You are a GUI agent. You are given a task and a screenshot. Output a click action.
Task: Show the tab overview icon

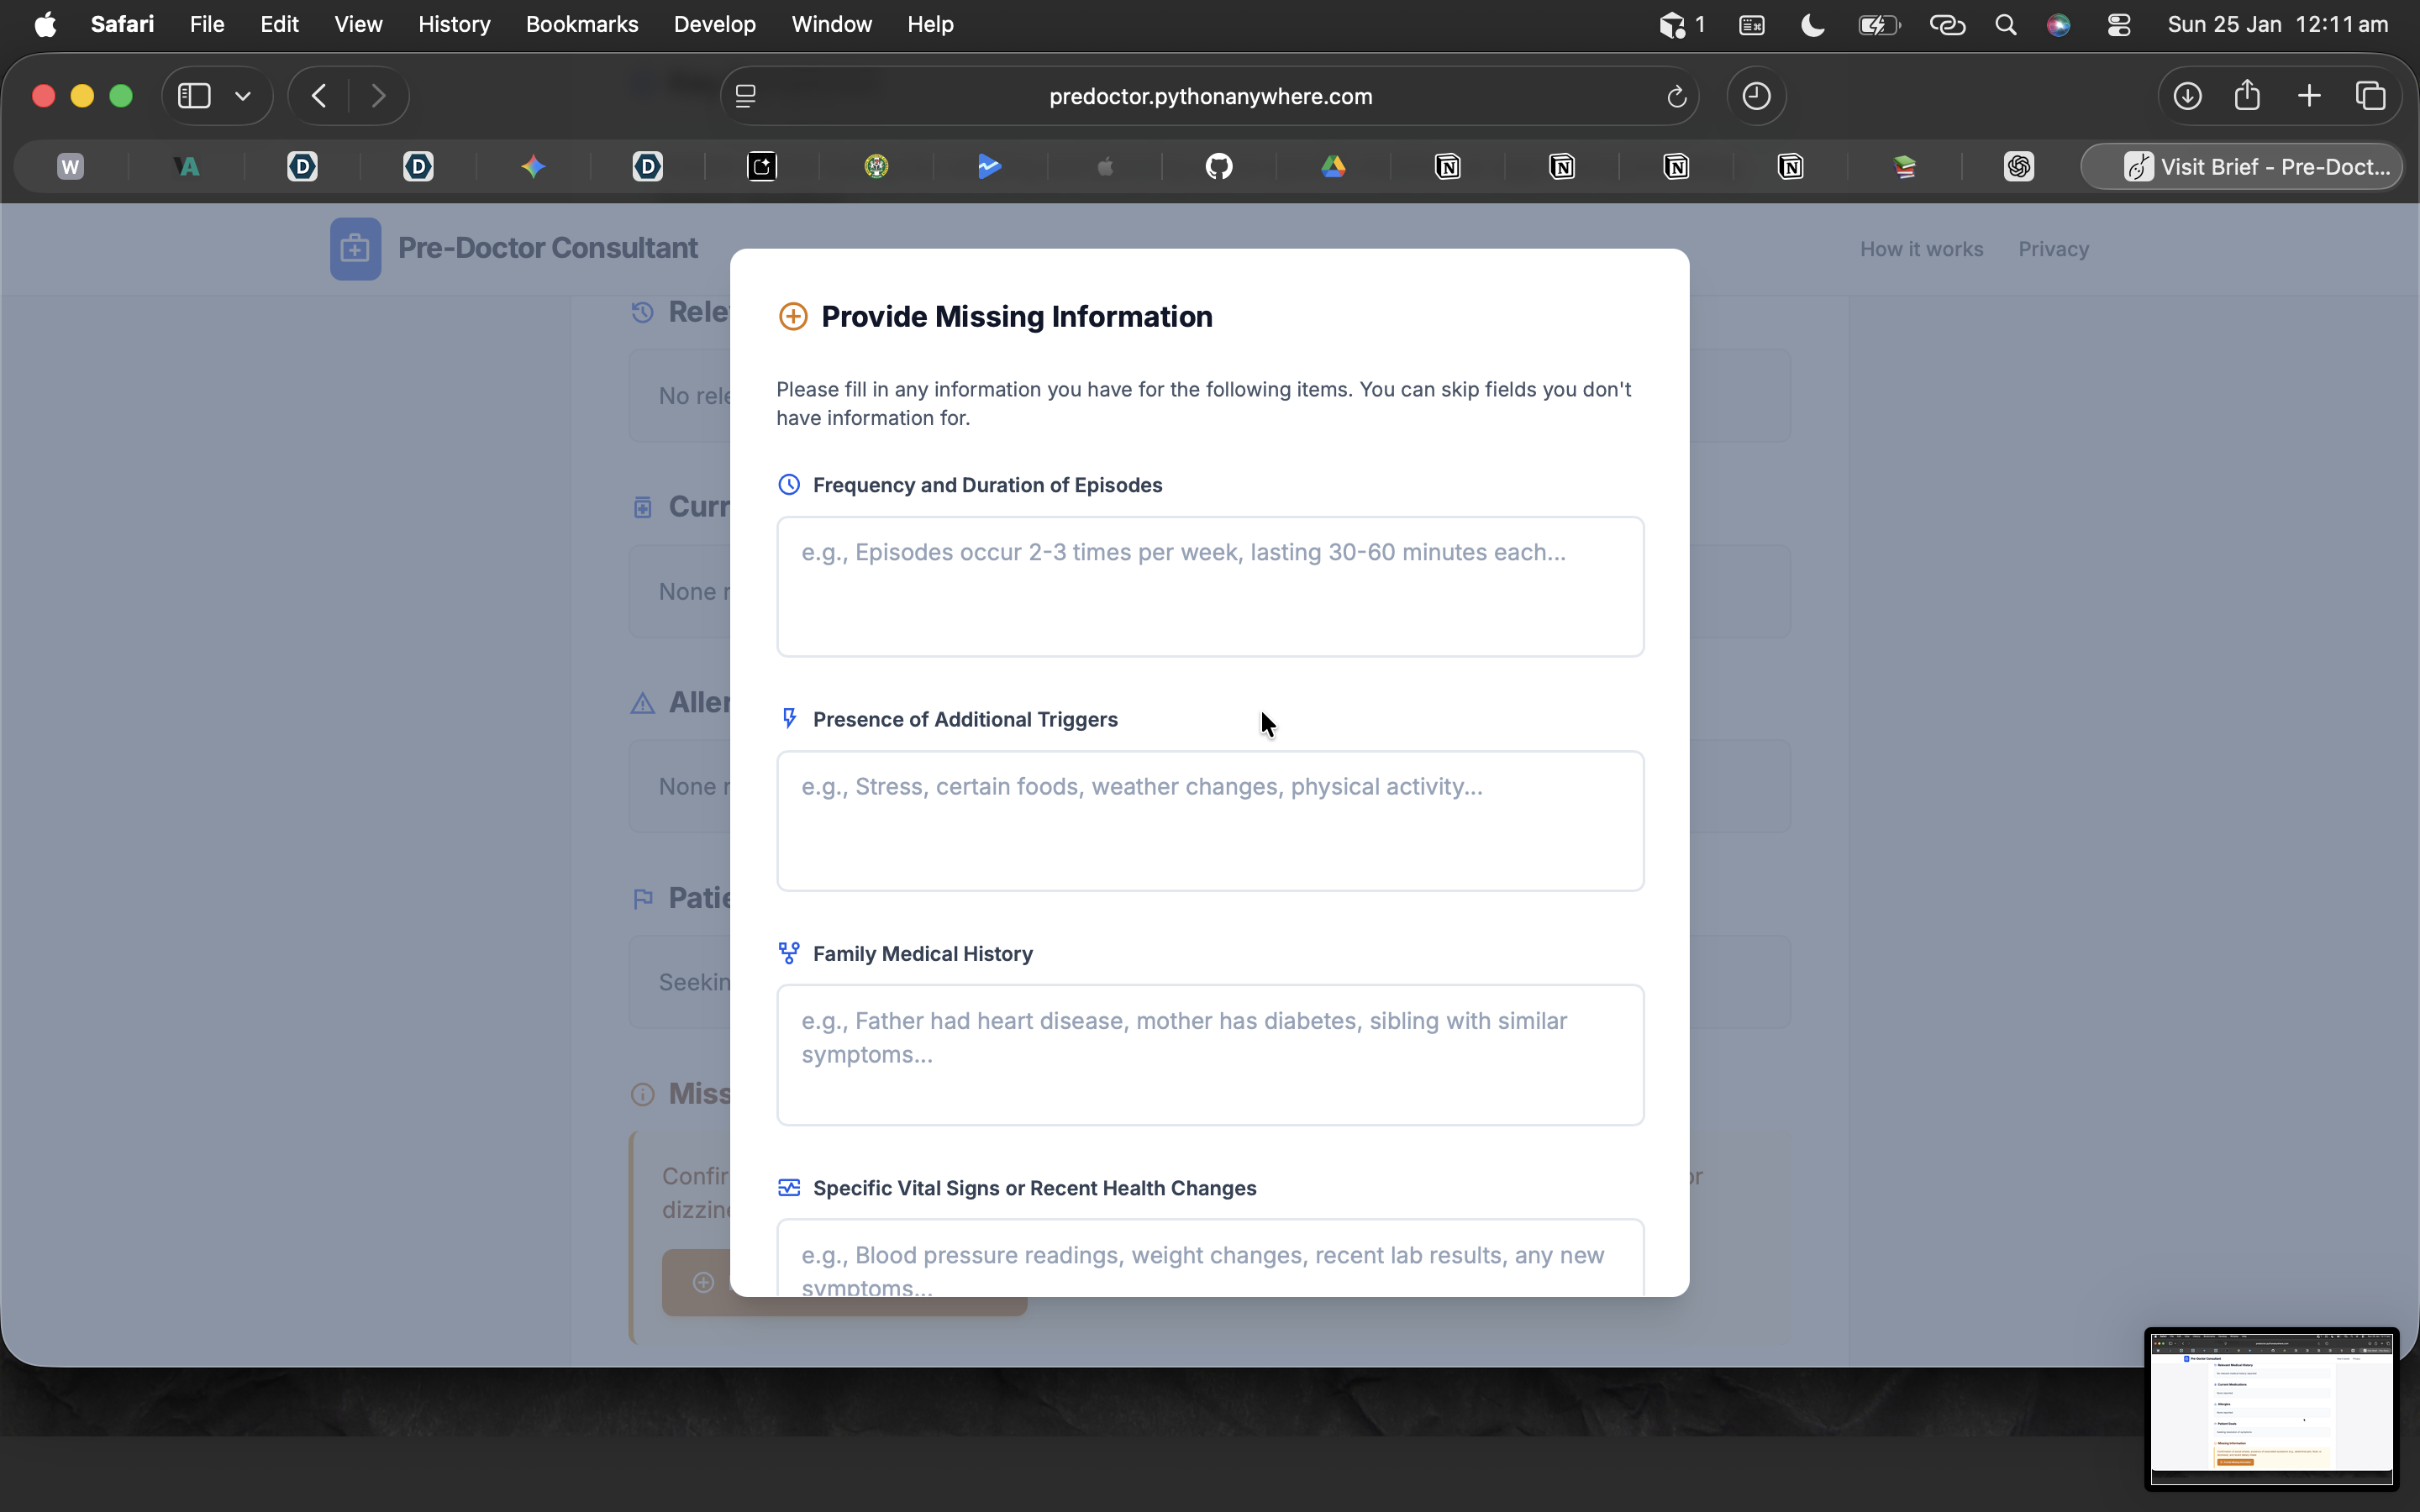click(2370, 96)
